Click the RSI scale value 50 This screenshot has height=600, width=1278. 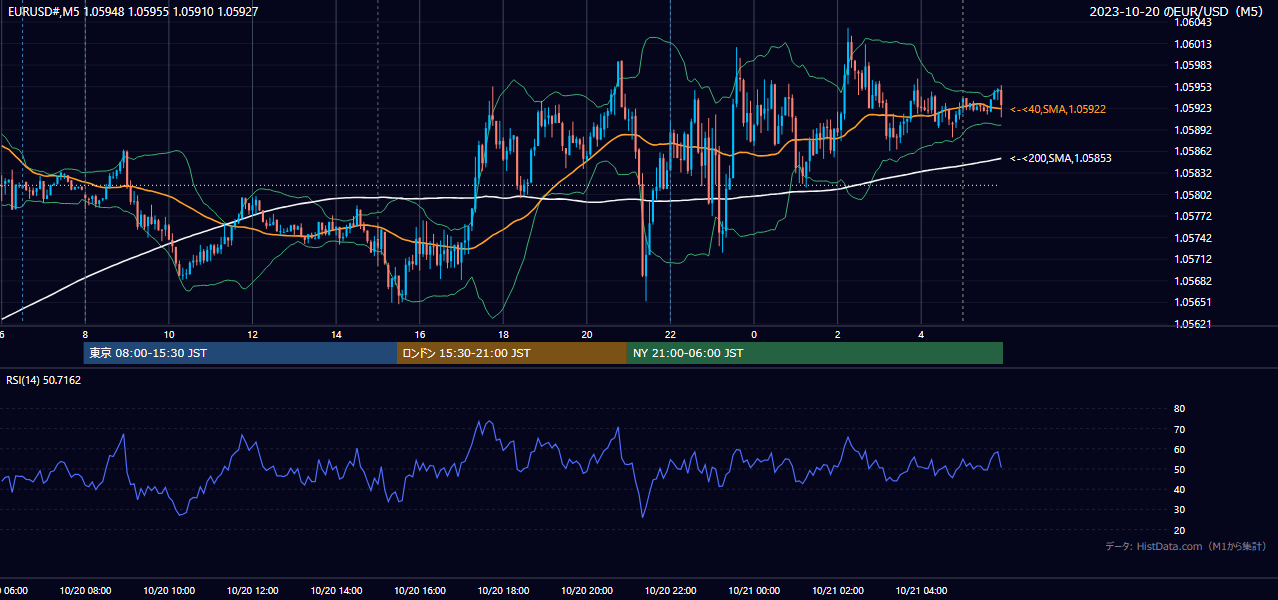click(x=1179, y=469)
